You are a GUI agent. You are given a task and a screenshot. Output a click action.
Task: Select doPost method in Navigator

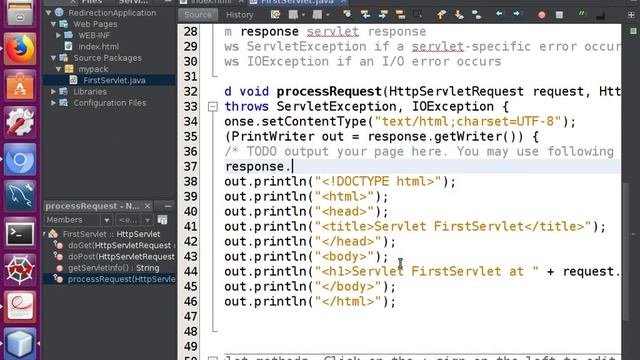click(x=121, y=257)
